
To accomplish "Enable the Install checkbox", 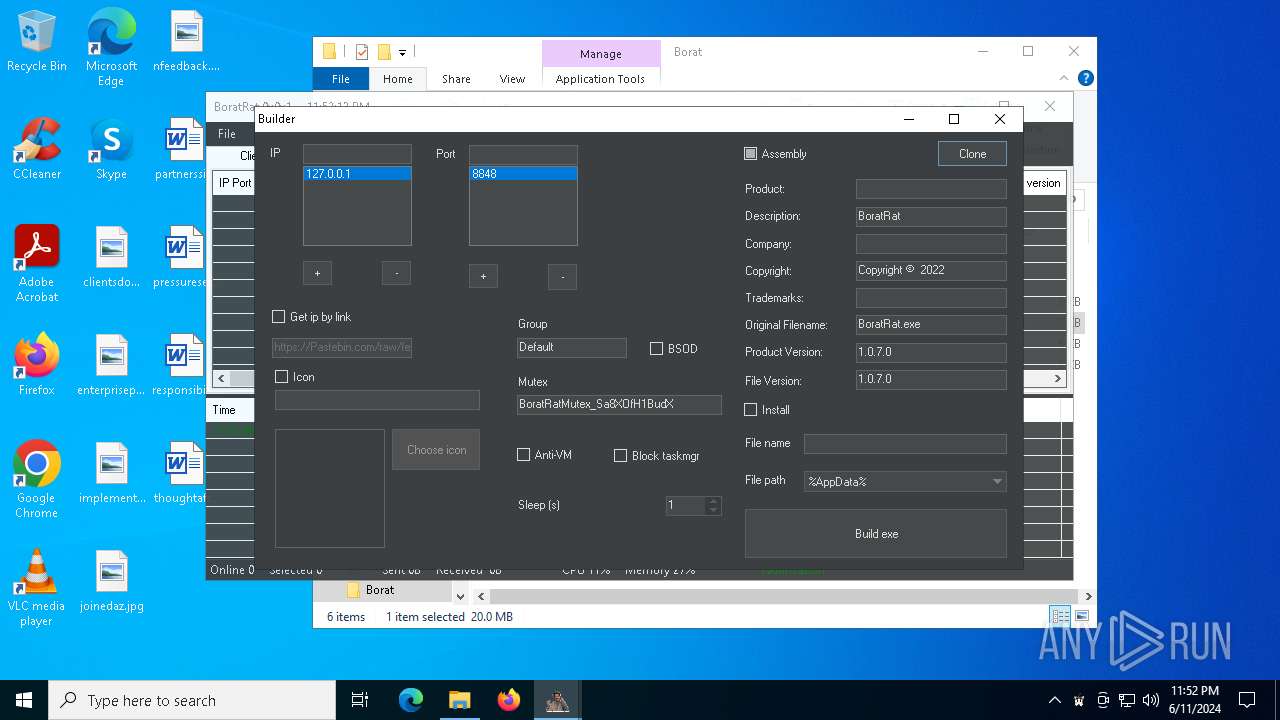I will (x=751, y=410).
